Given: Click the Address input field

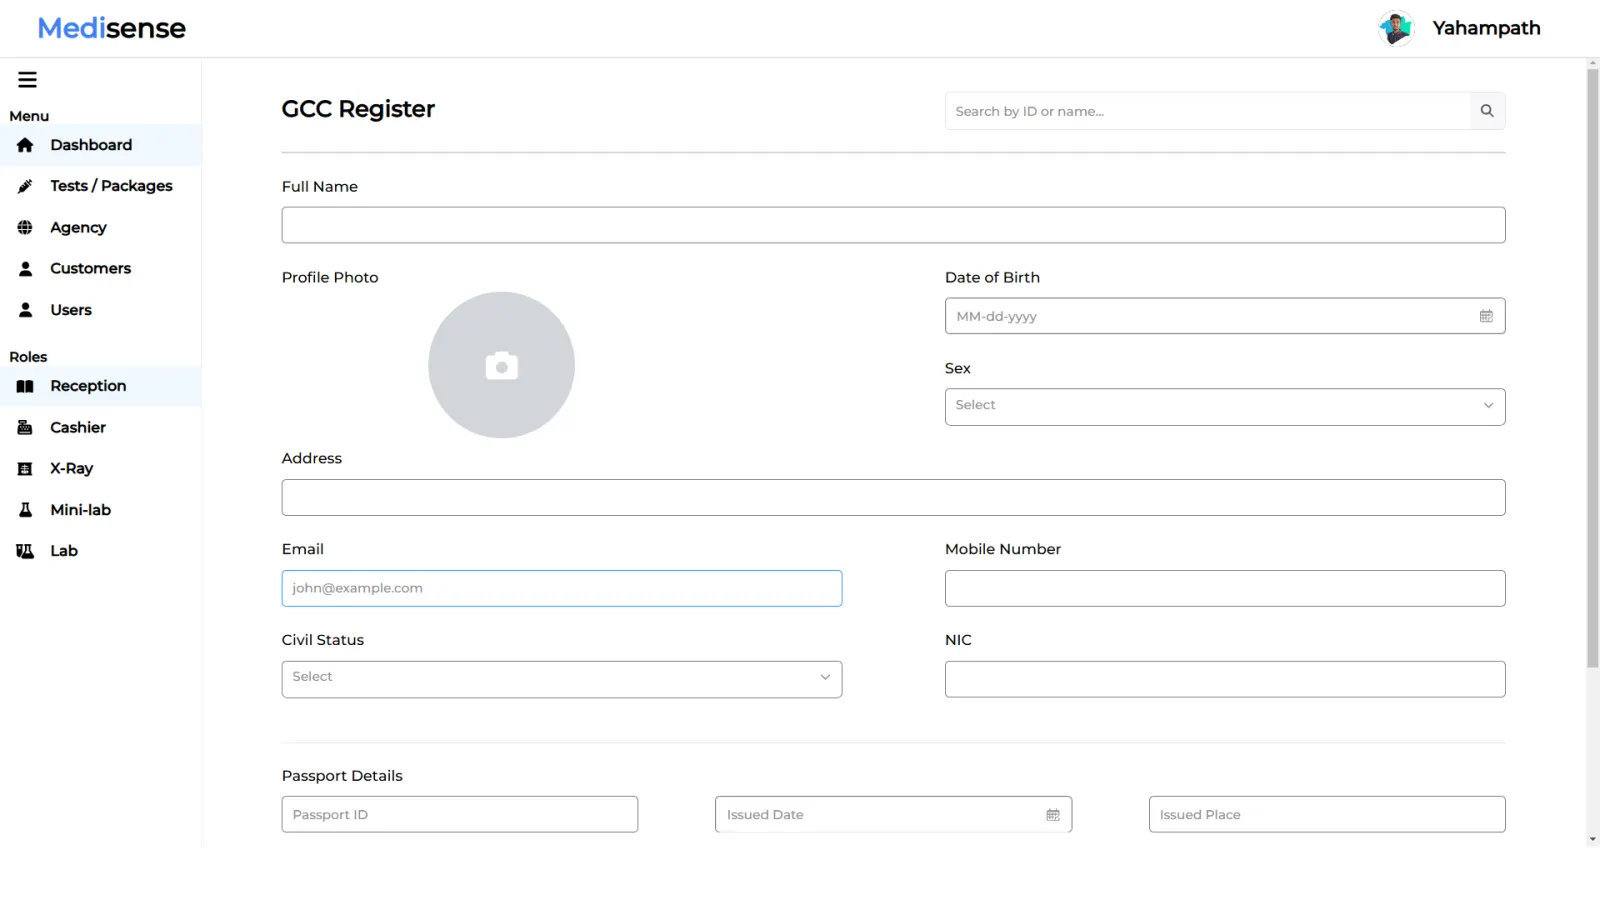Looking at the screenshot, I should point(893,498).
